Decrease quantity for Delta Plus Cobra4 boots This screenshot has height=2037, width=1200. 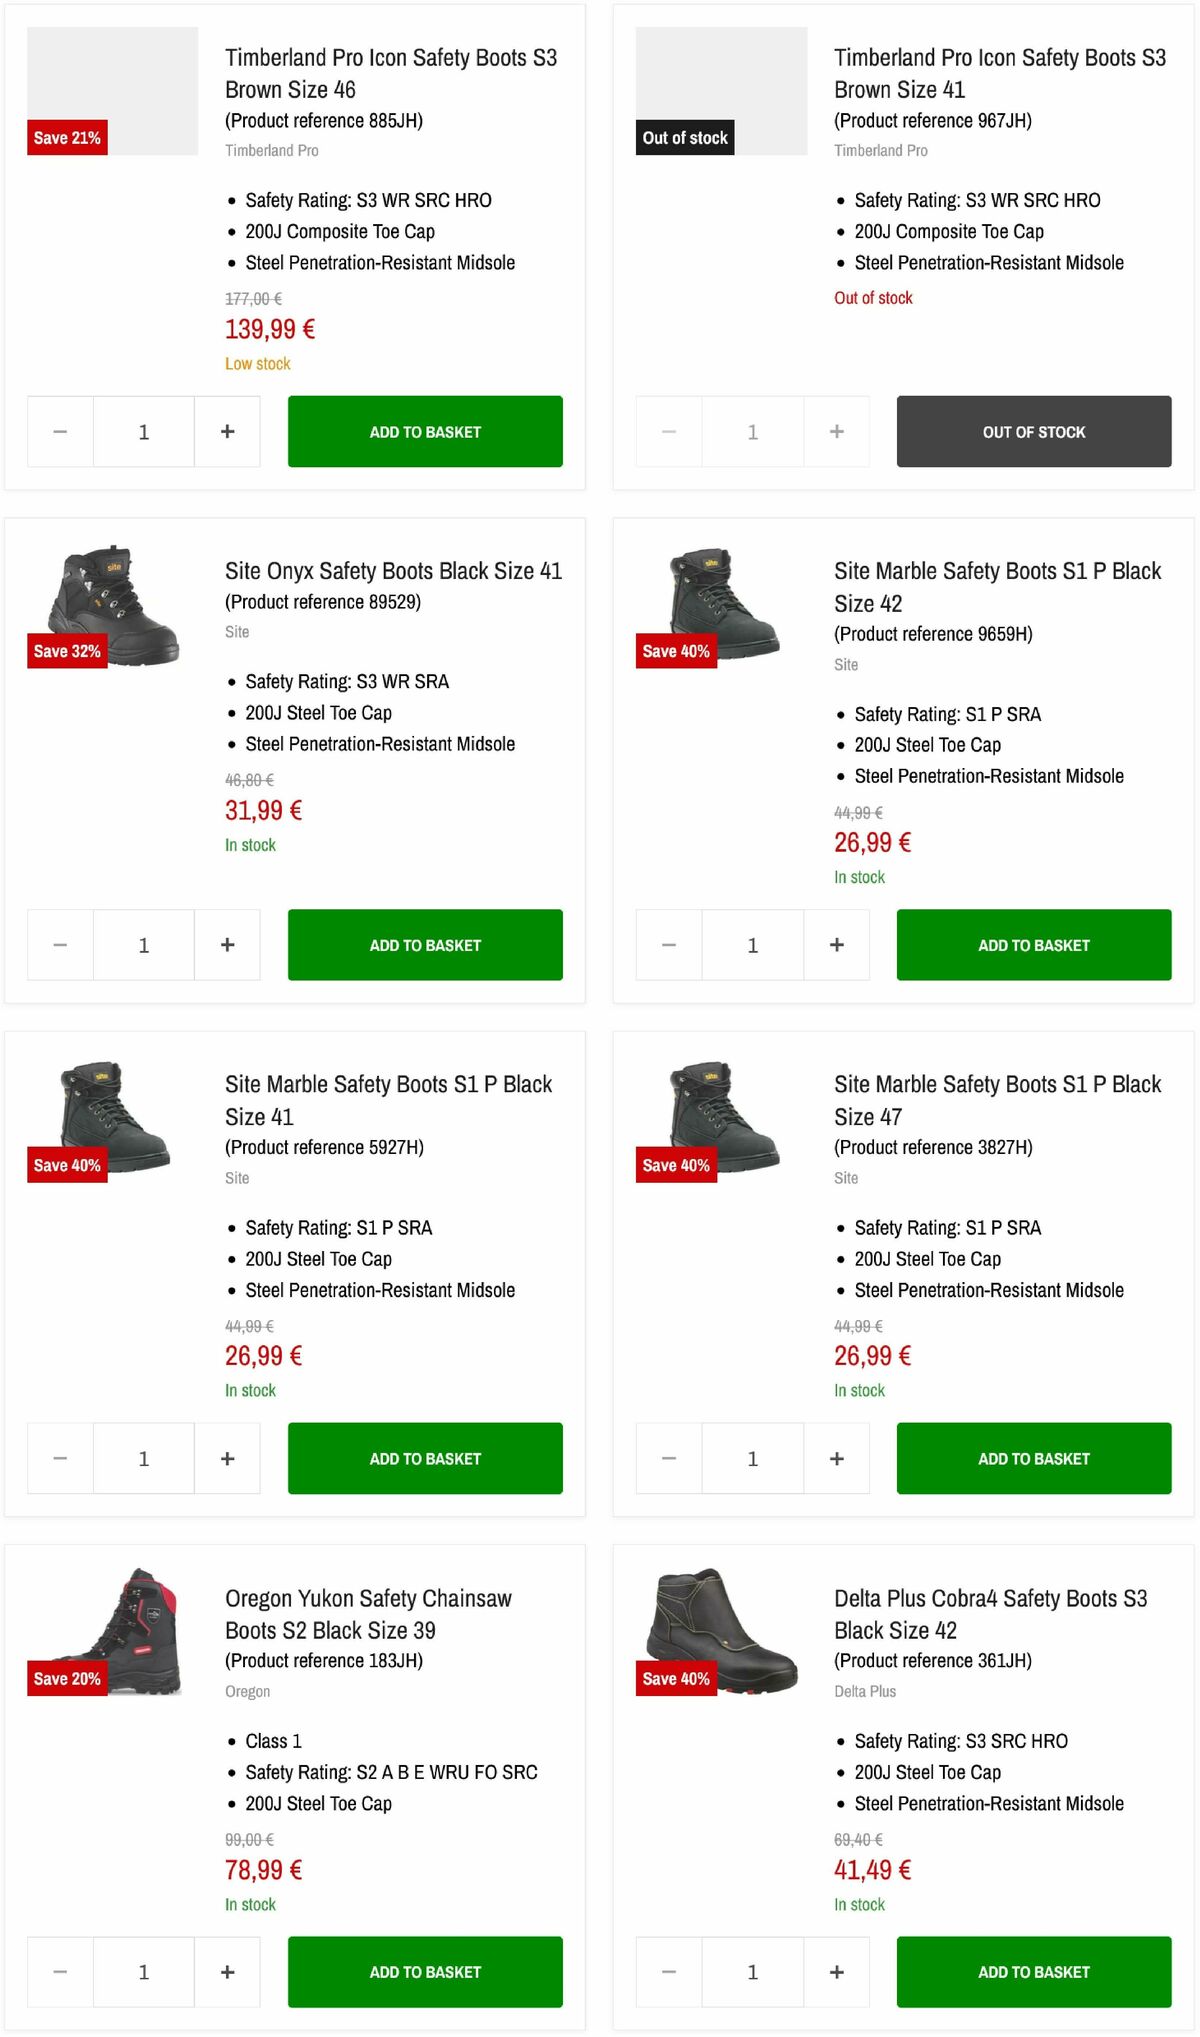point(668,1971)
